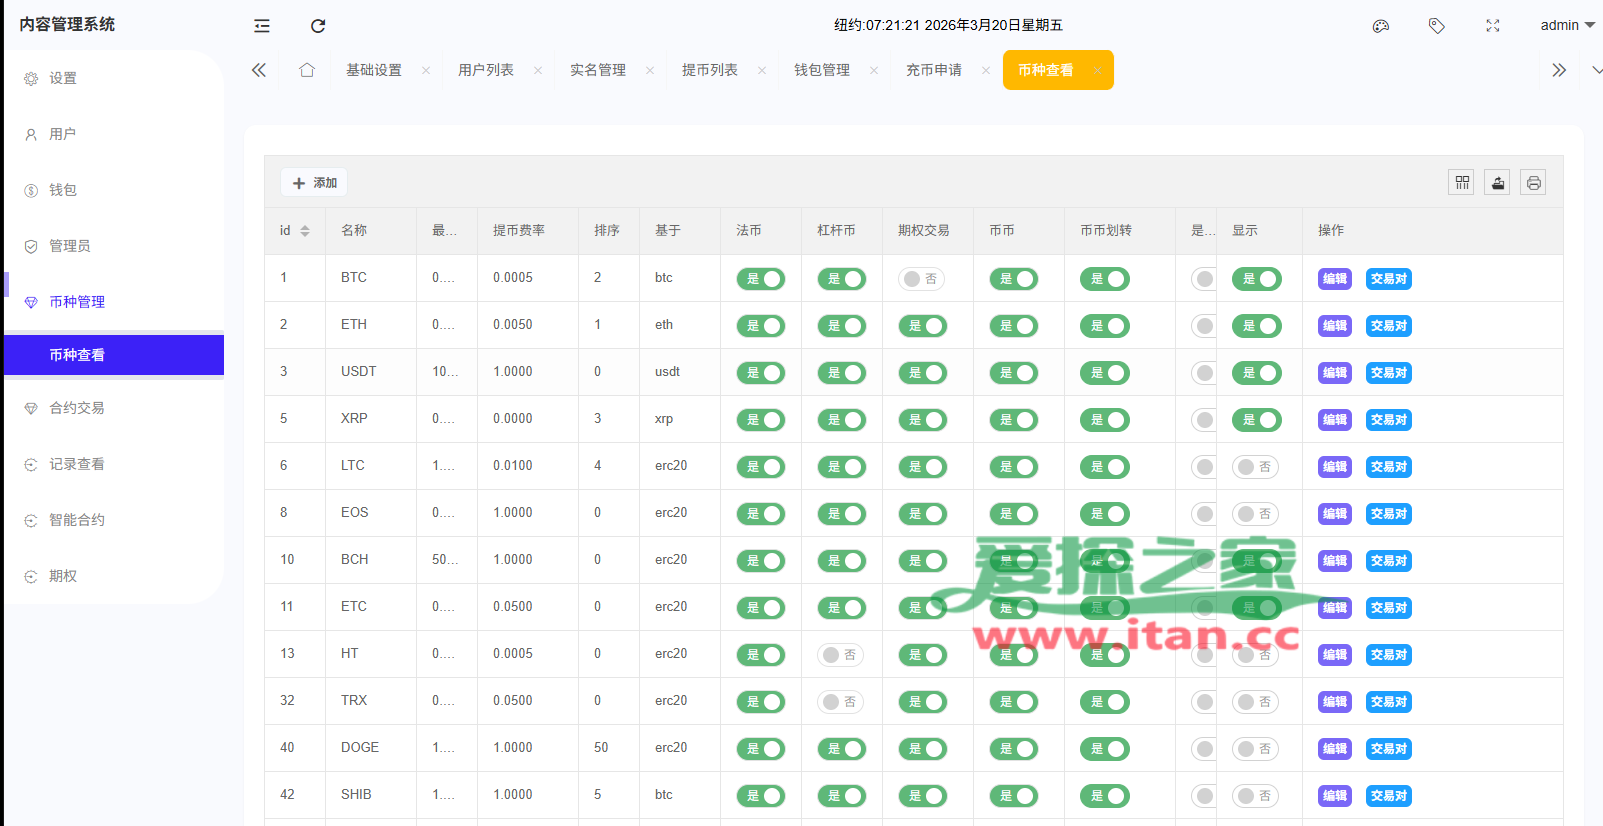This screenshot has height=826, width=1603.
Task: Open the admin user dropdown
Action: (1566, 25)
